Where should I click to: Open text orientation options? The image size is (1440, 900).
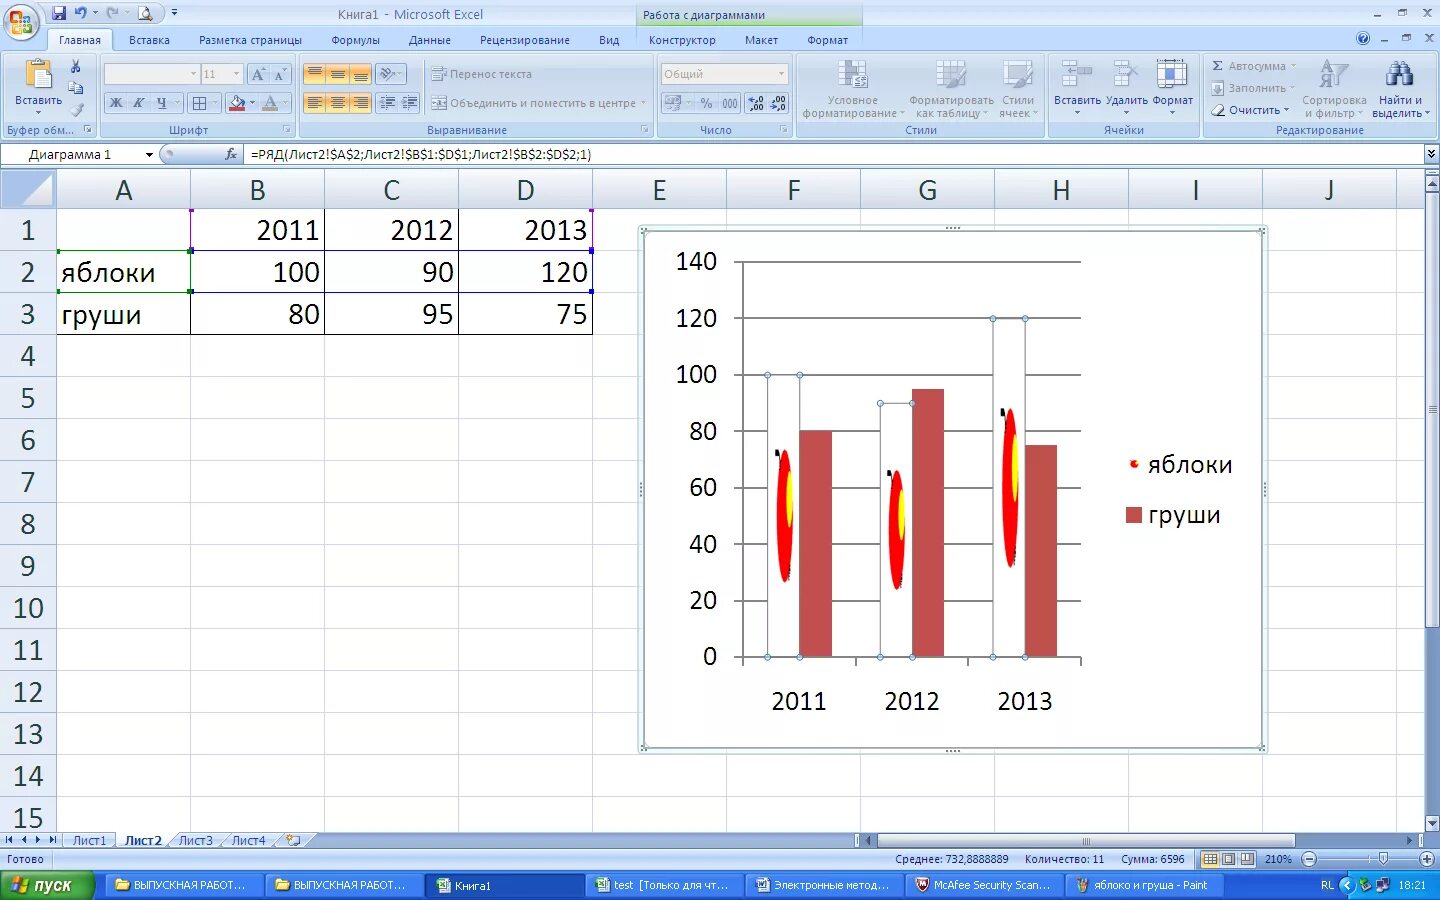point(391,74)
